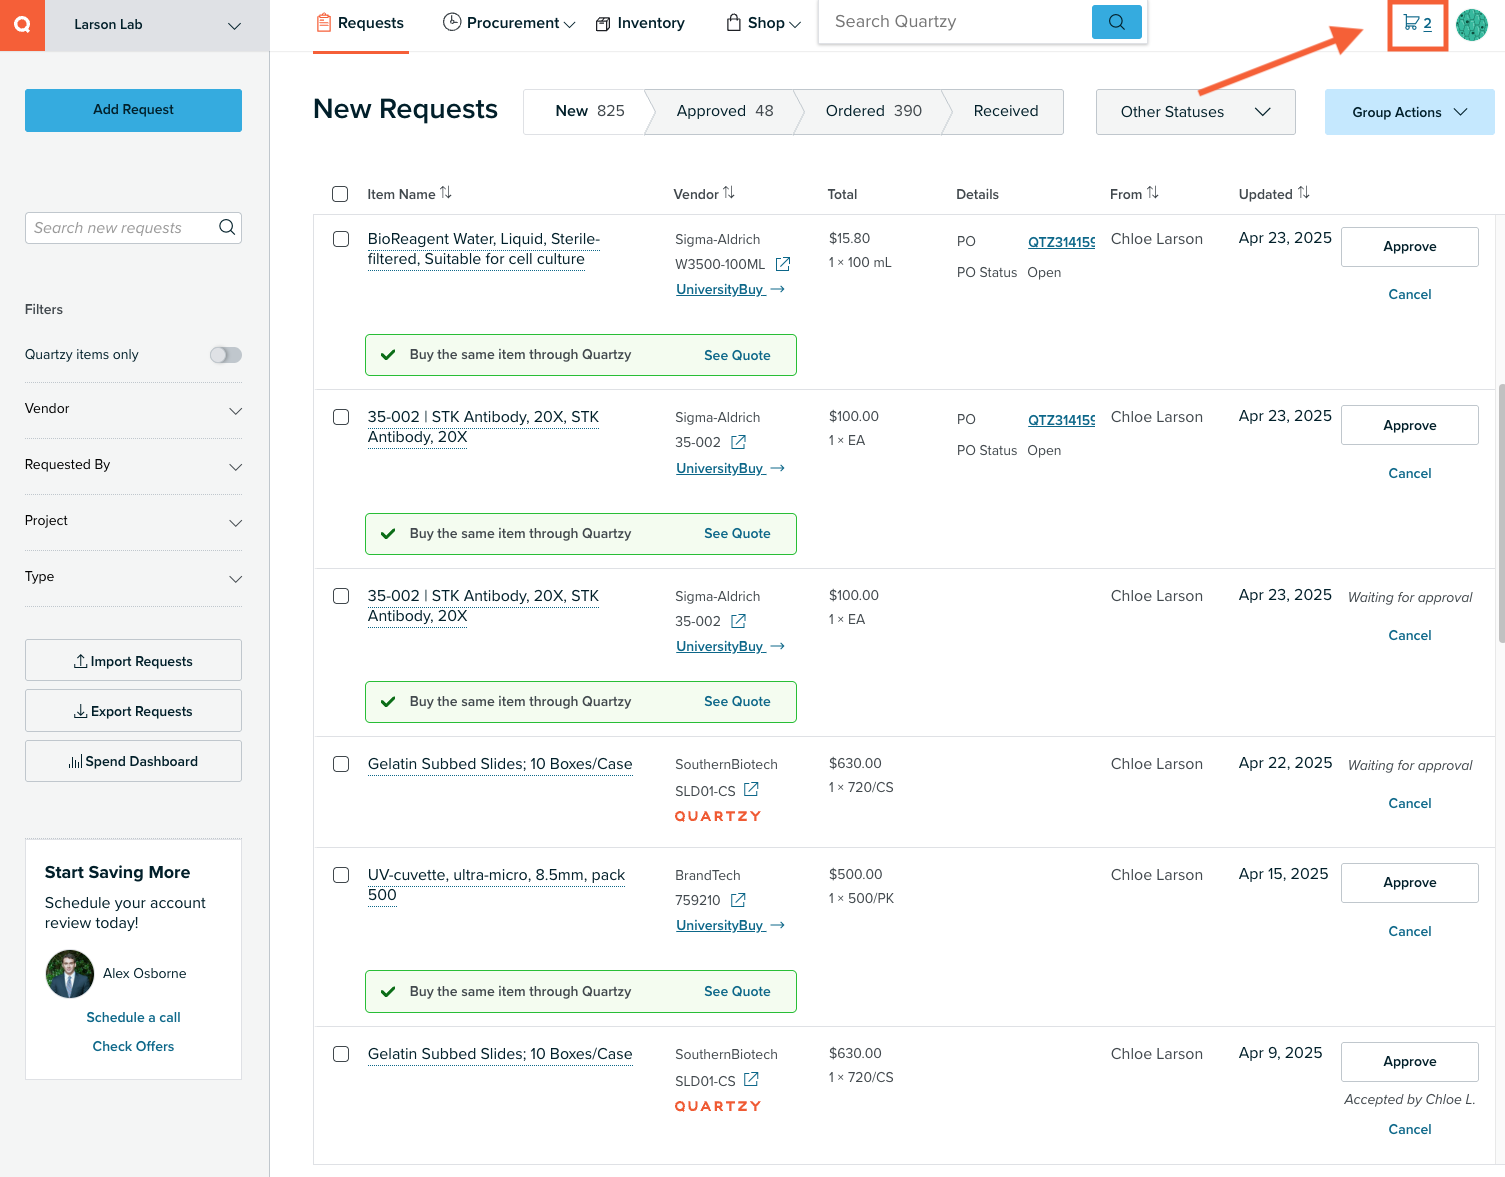
Task: Check the UV-cuvette row checkbox
Action: click(x=341, y=875)
